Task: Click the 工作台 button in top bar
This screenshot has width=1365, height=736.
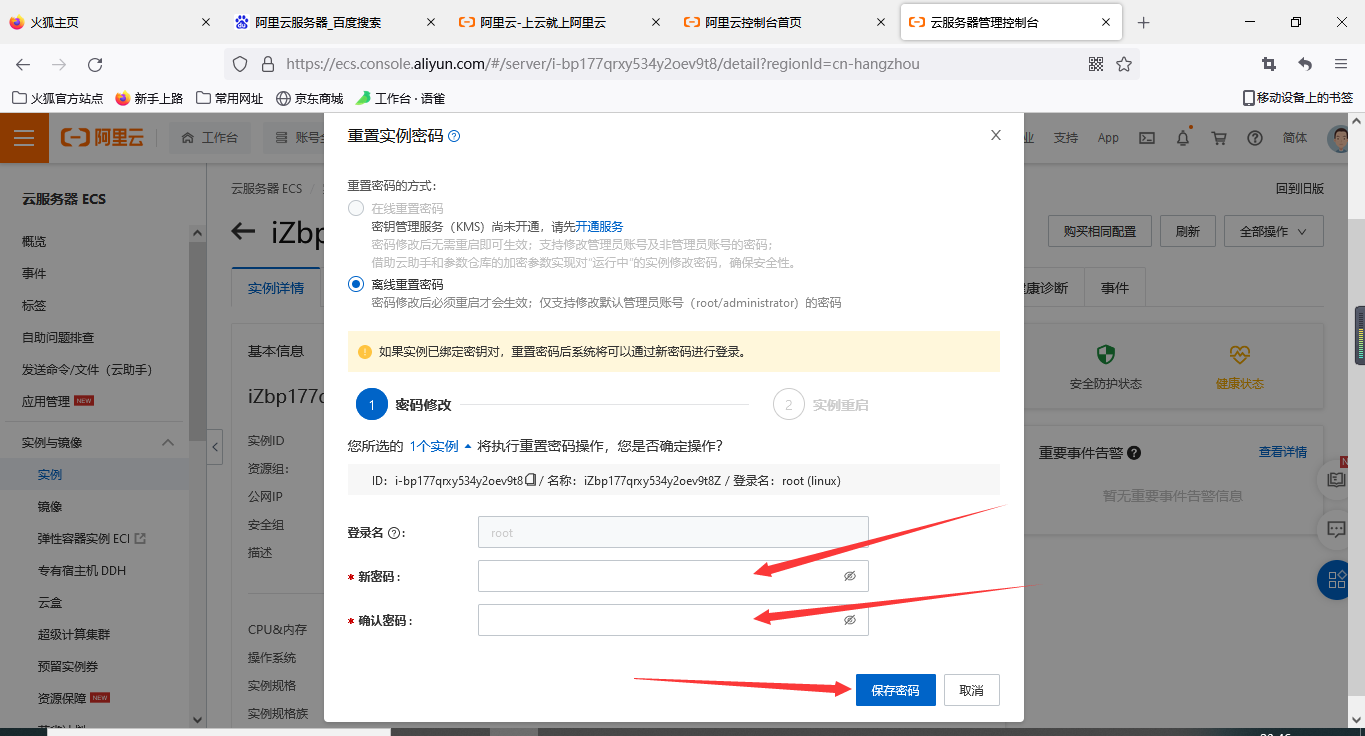Action: (x=210, y=138)
